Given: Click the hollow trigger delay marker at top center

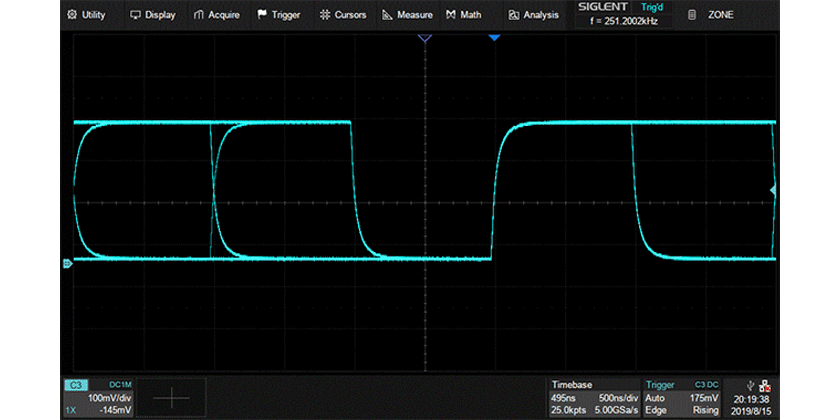Looking at the screenshot, I should [x=424, y=38].
